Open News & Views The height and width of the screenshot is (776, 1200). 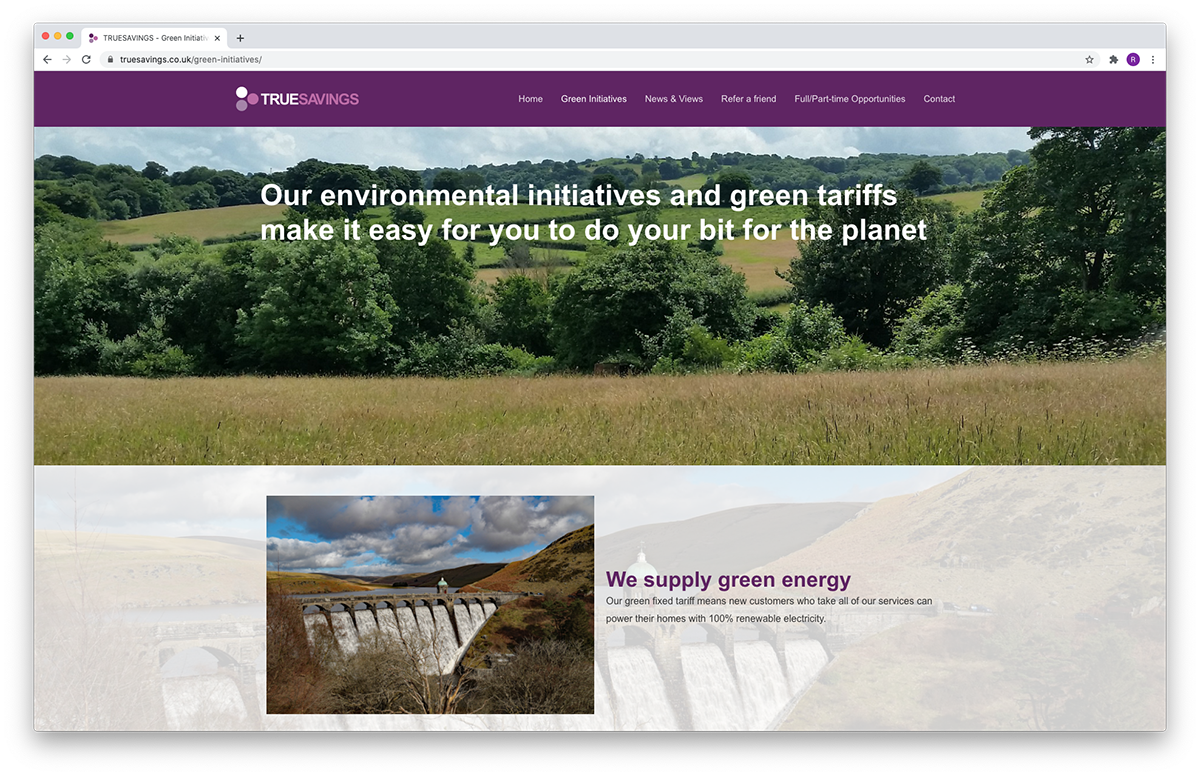pos(674,99)
